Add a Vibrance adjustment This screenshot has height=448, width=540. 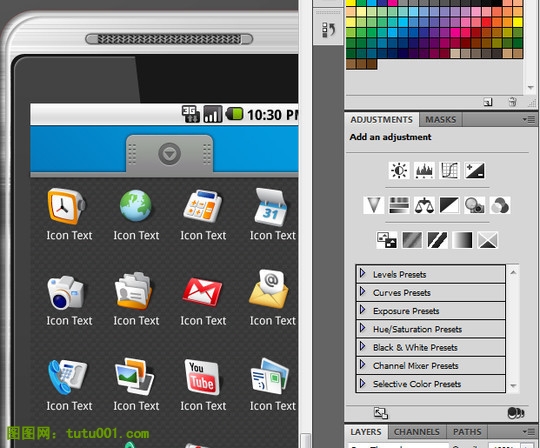(x=374, y=205)
